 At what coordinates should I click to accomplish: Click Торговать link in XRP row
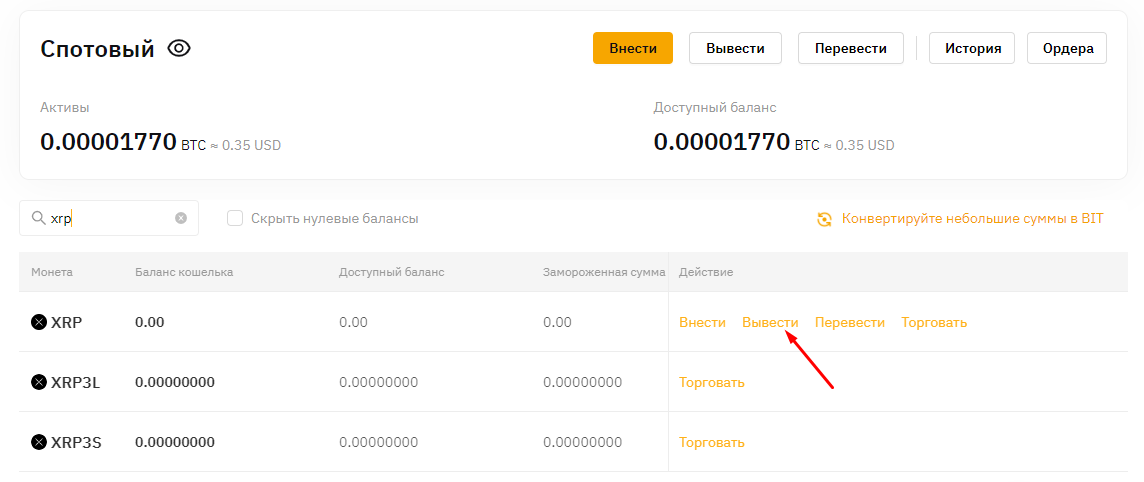[x=934, y=322]
